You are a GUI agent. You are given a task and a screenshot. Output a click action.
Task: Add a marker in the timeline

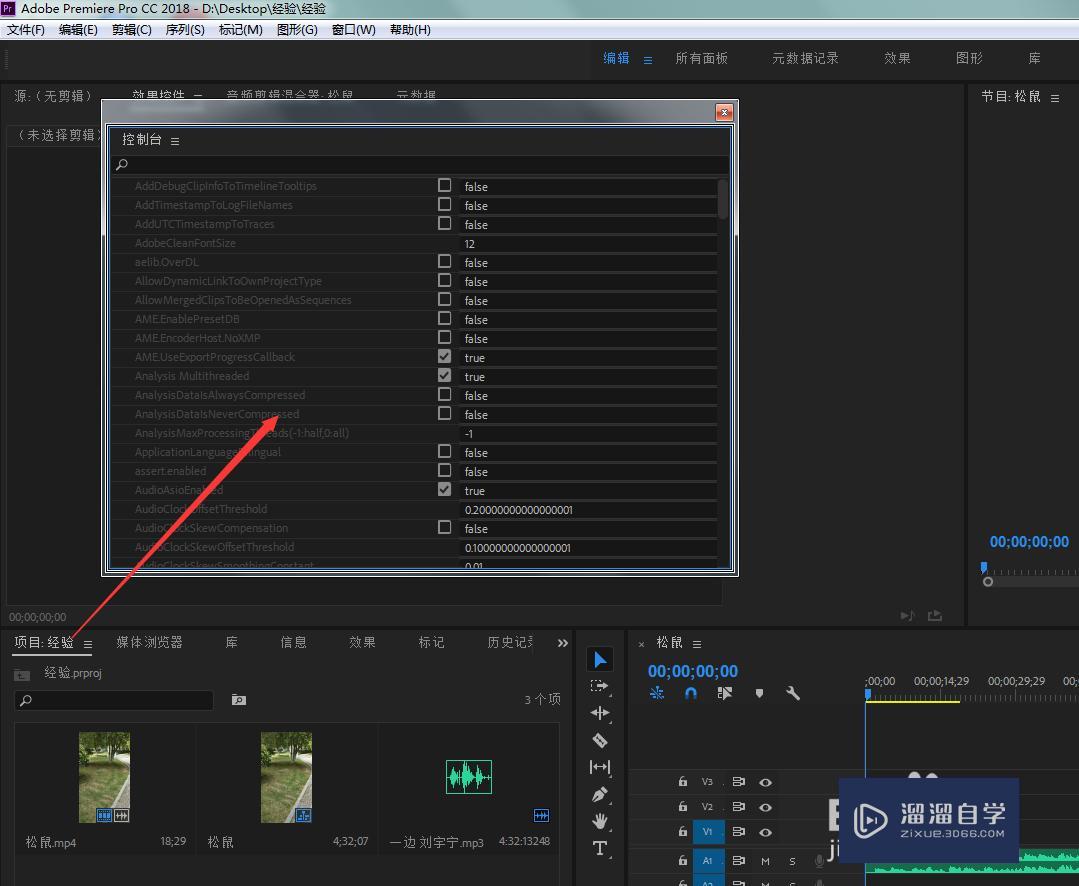pyautogui.click(x=759, y=693)
